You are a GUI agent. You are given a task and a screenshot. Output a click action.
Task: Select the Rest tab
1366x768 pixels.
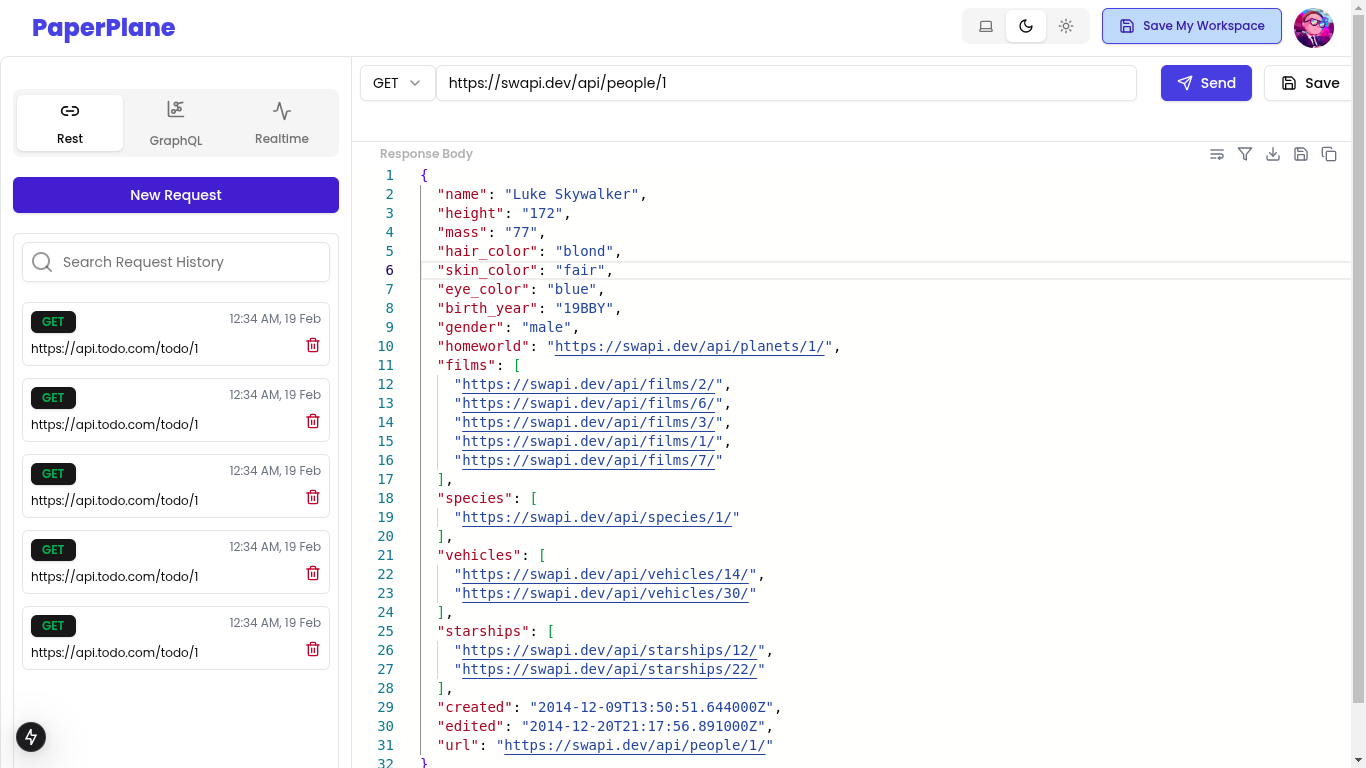(x=70, y=123)
